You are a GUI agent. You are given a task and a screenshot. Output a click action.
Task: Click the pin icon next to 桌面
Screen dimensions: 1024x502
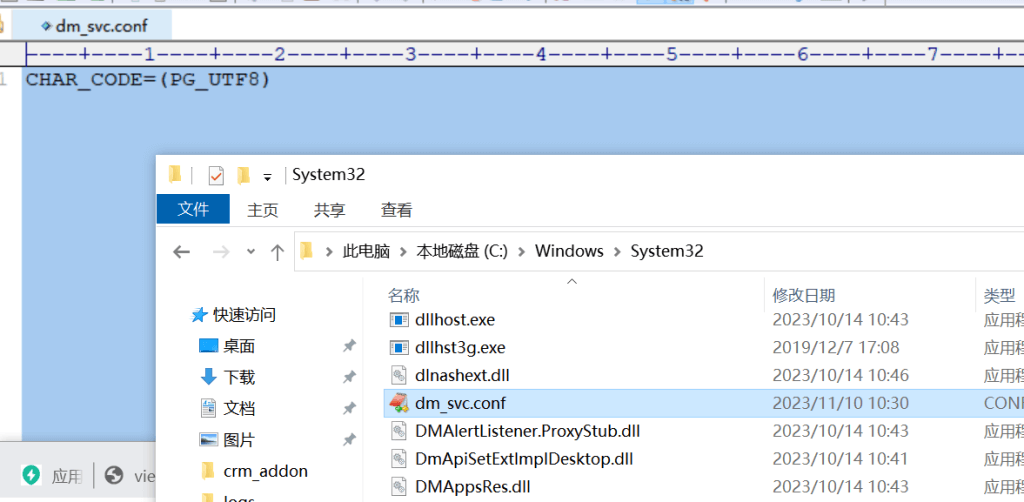[x=349, y=346]
